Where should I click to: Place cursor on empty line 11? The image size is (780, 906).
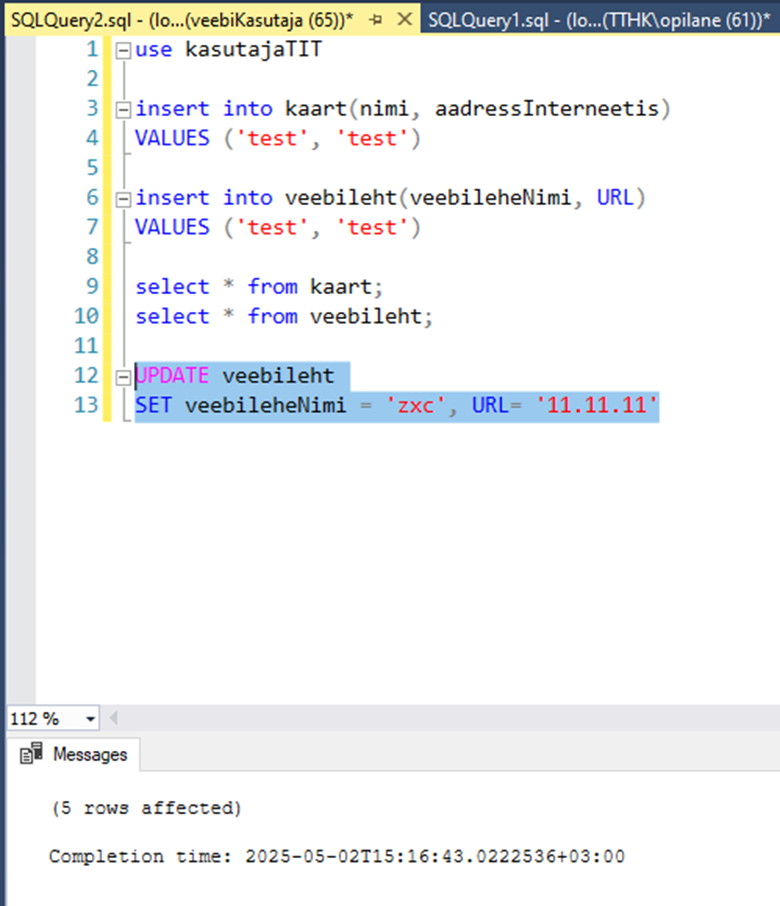(300, 346)
